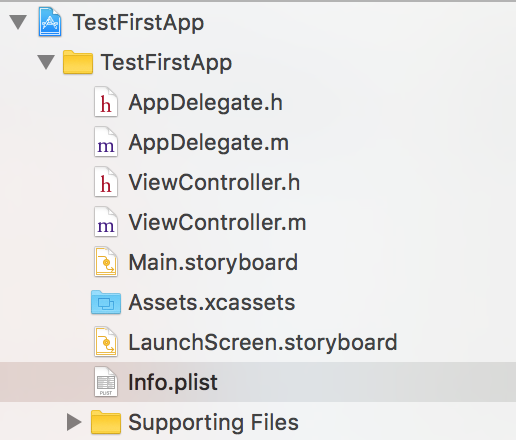
Task: Click the Main.storyboard file icon
Action: (x=106, y=262)
